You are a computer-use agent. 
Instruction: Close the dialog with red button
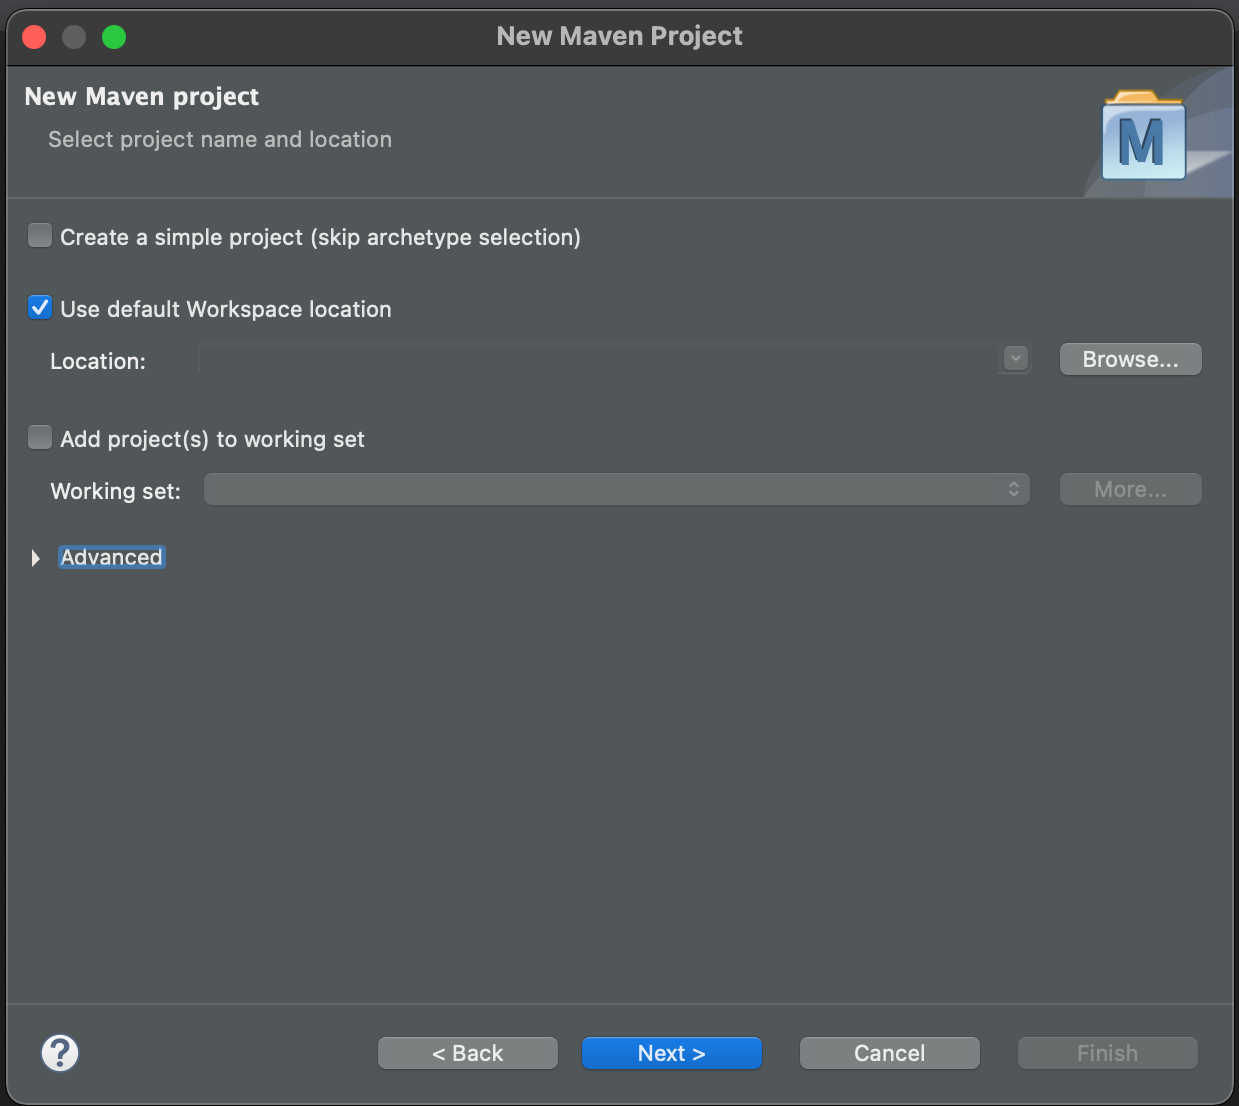point(34,37)
